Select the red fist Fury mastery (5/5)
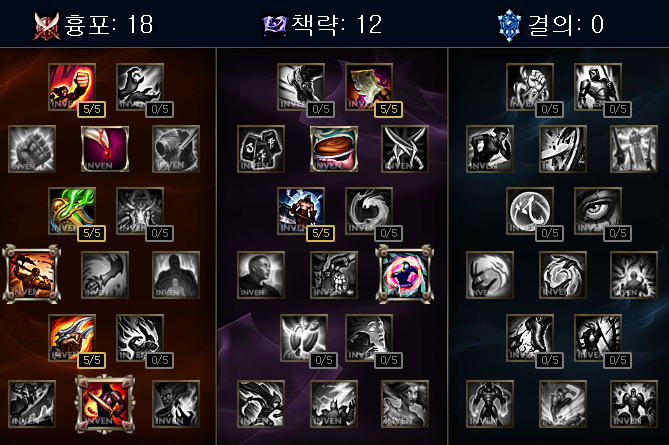Viewport: 669px width, 445px height. (x=72, y=87)
